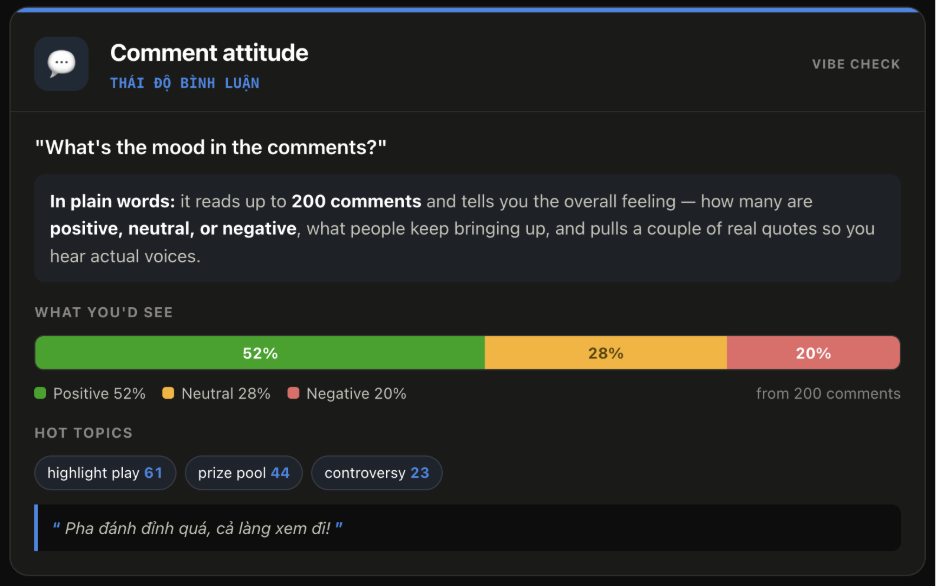The height and width of the screenshot is (586, 936).
Task: Click the green Positive legend dot
Action: pyautogui.click(x=40, y=393)
